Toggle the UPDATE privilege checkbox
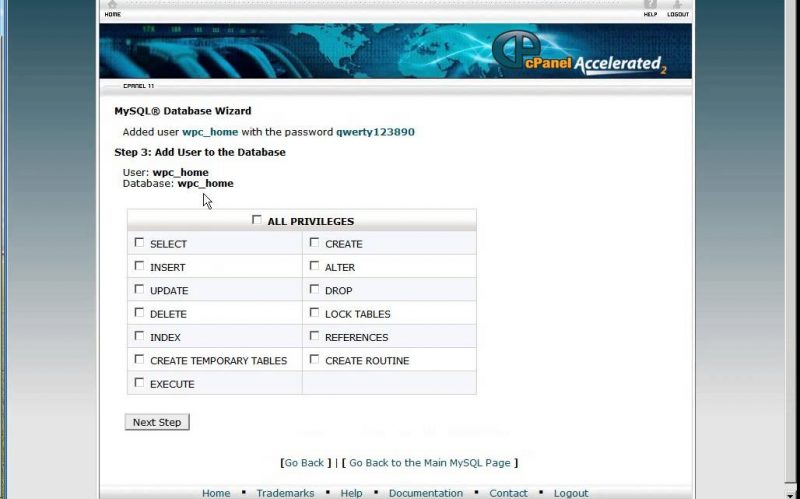The image size is (800, 499). pyautogui.click(x=139, y=289)
